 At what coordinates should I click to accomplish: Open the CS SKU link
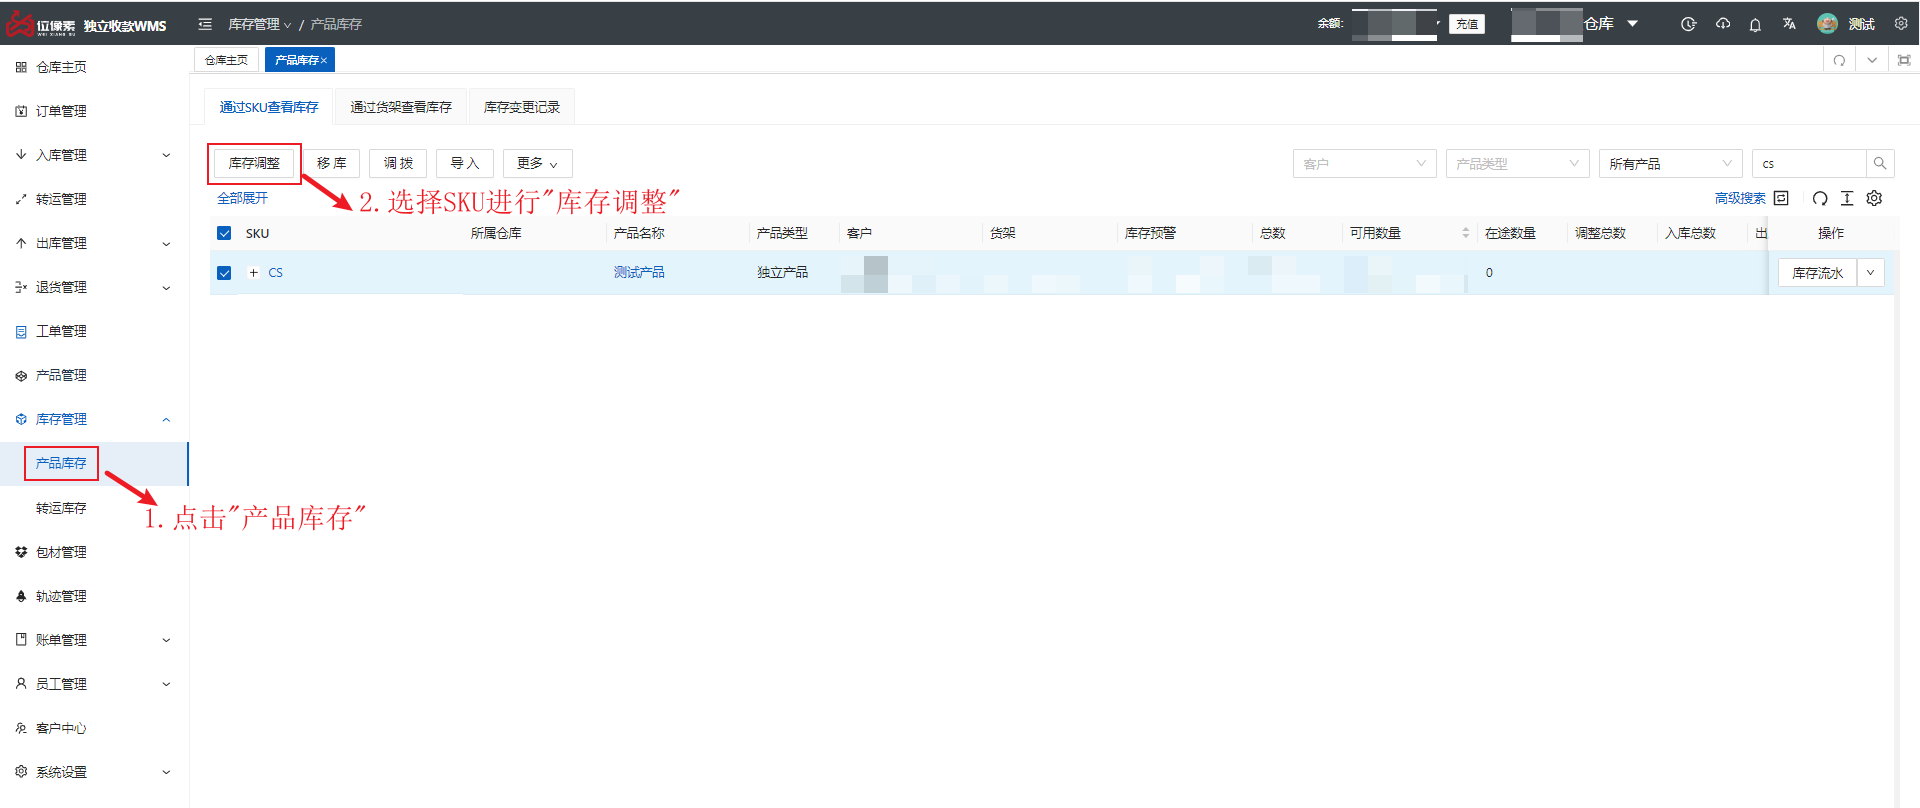click(x=276, y=272)
